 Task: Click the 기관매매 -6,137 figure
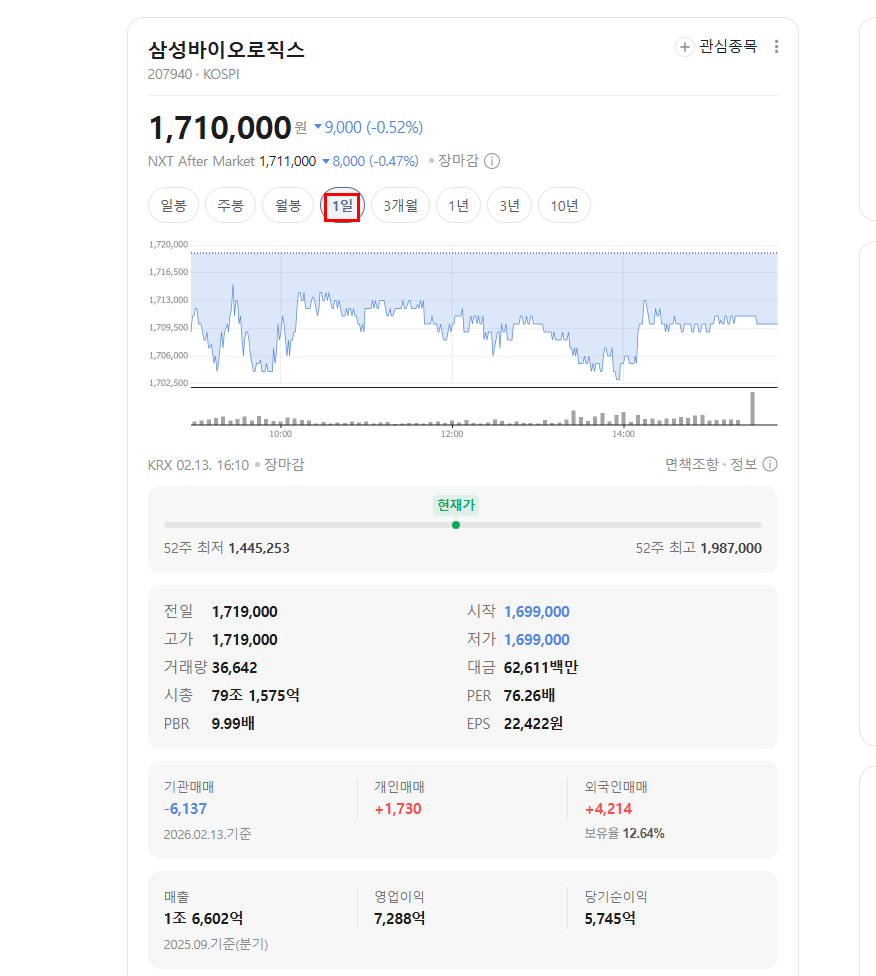pyautogui.click(x=185, y=809)
